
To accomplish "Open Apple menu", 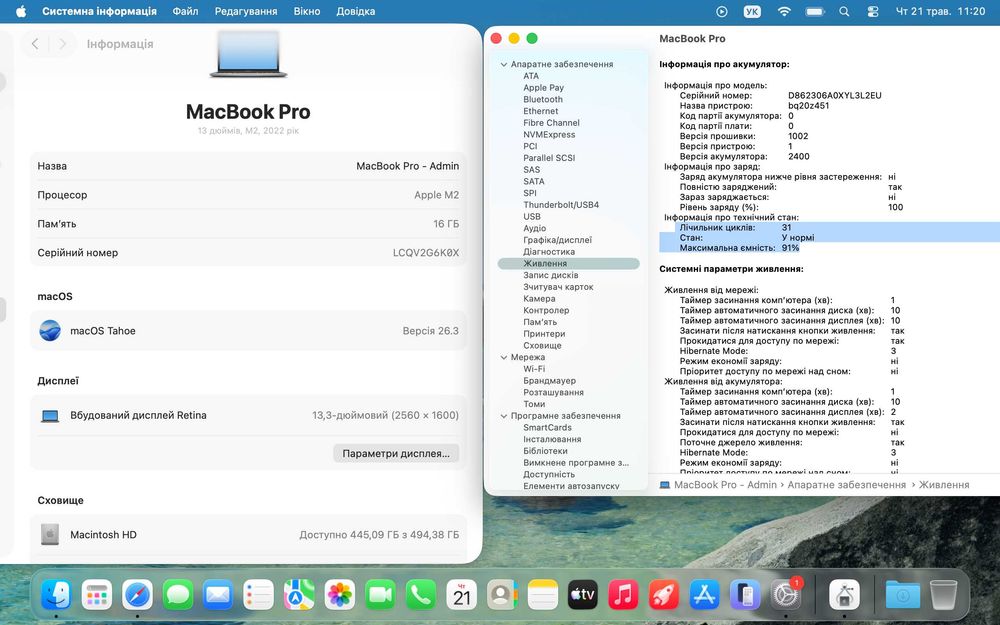I will point(21,11).
